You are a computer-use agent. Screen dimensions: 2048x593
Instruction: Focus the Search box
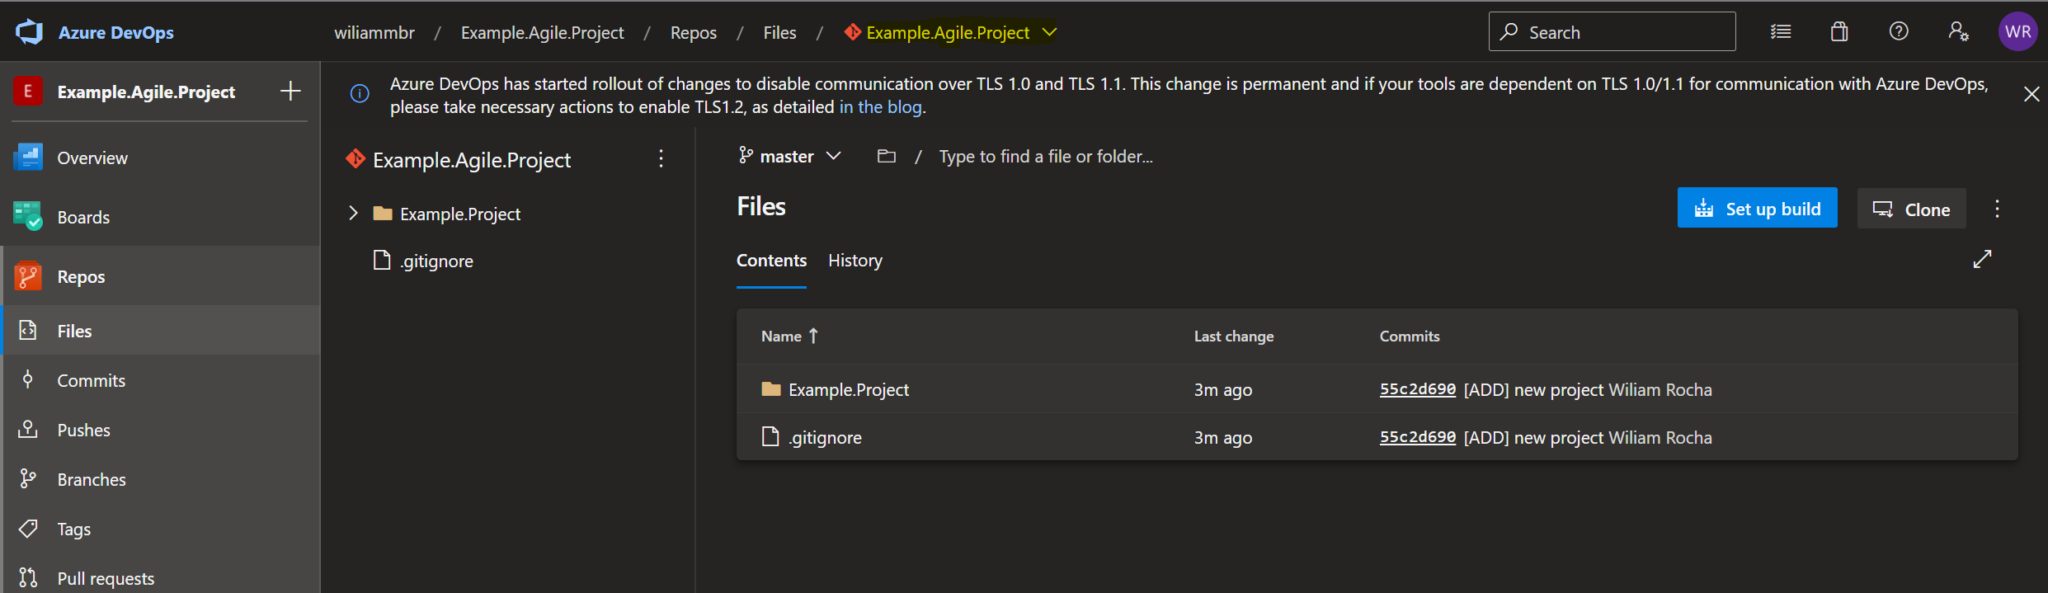(1612, 32)
